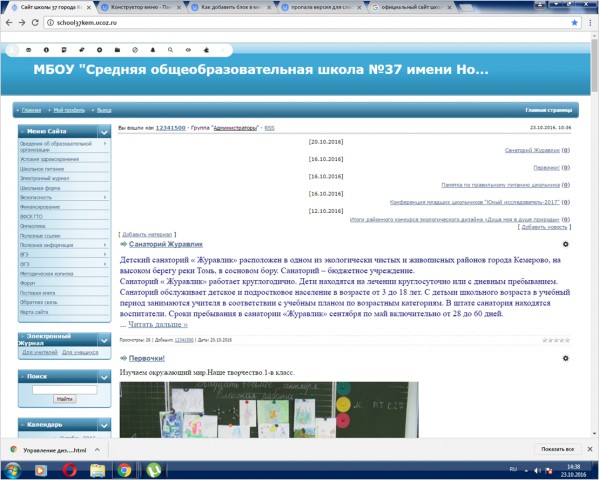
Task: Open Для учащихся journal link
Action: click(80, 352)
